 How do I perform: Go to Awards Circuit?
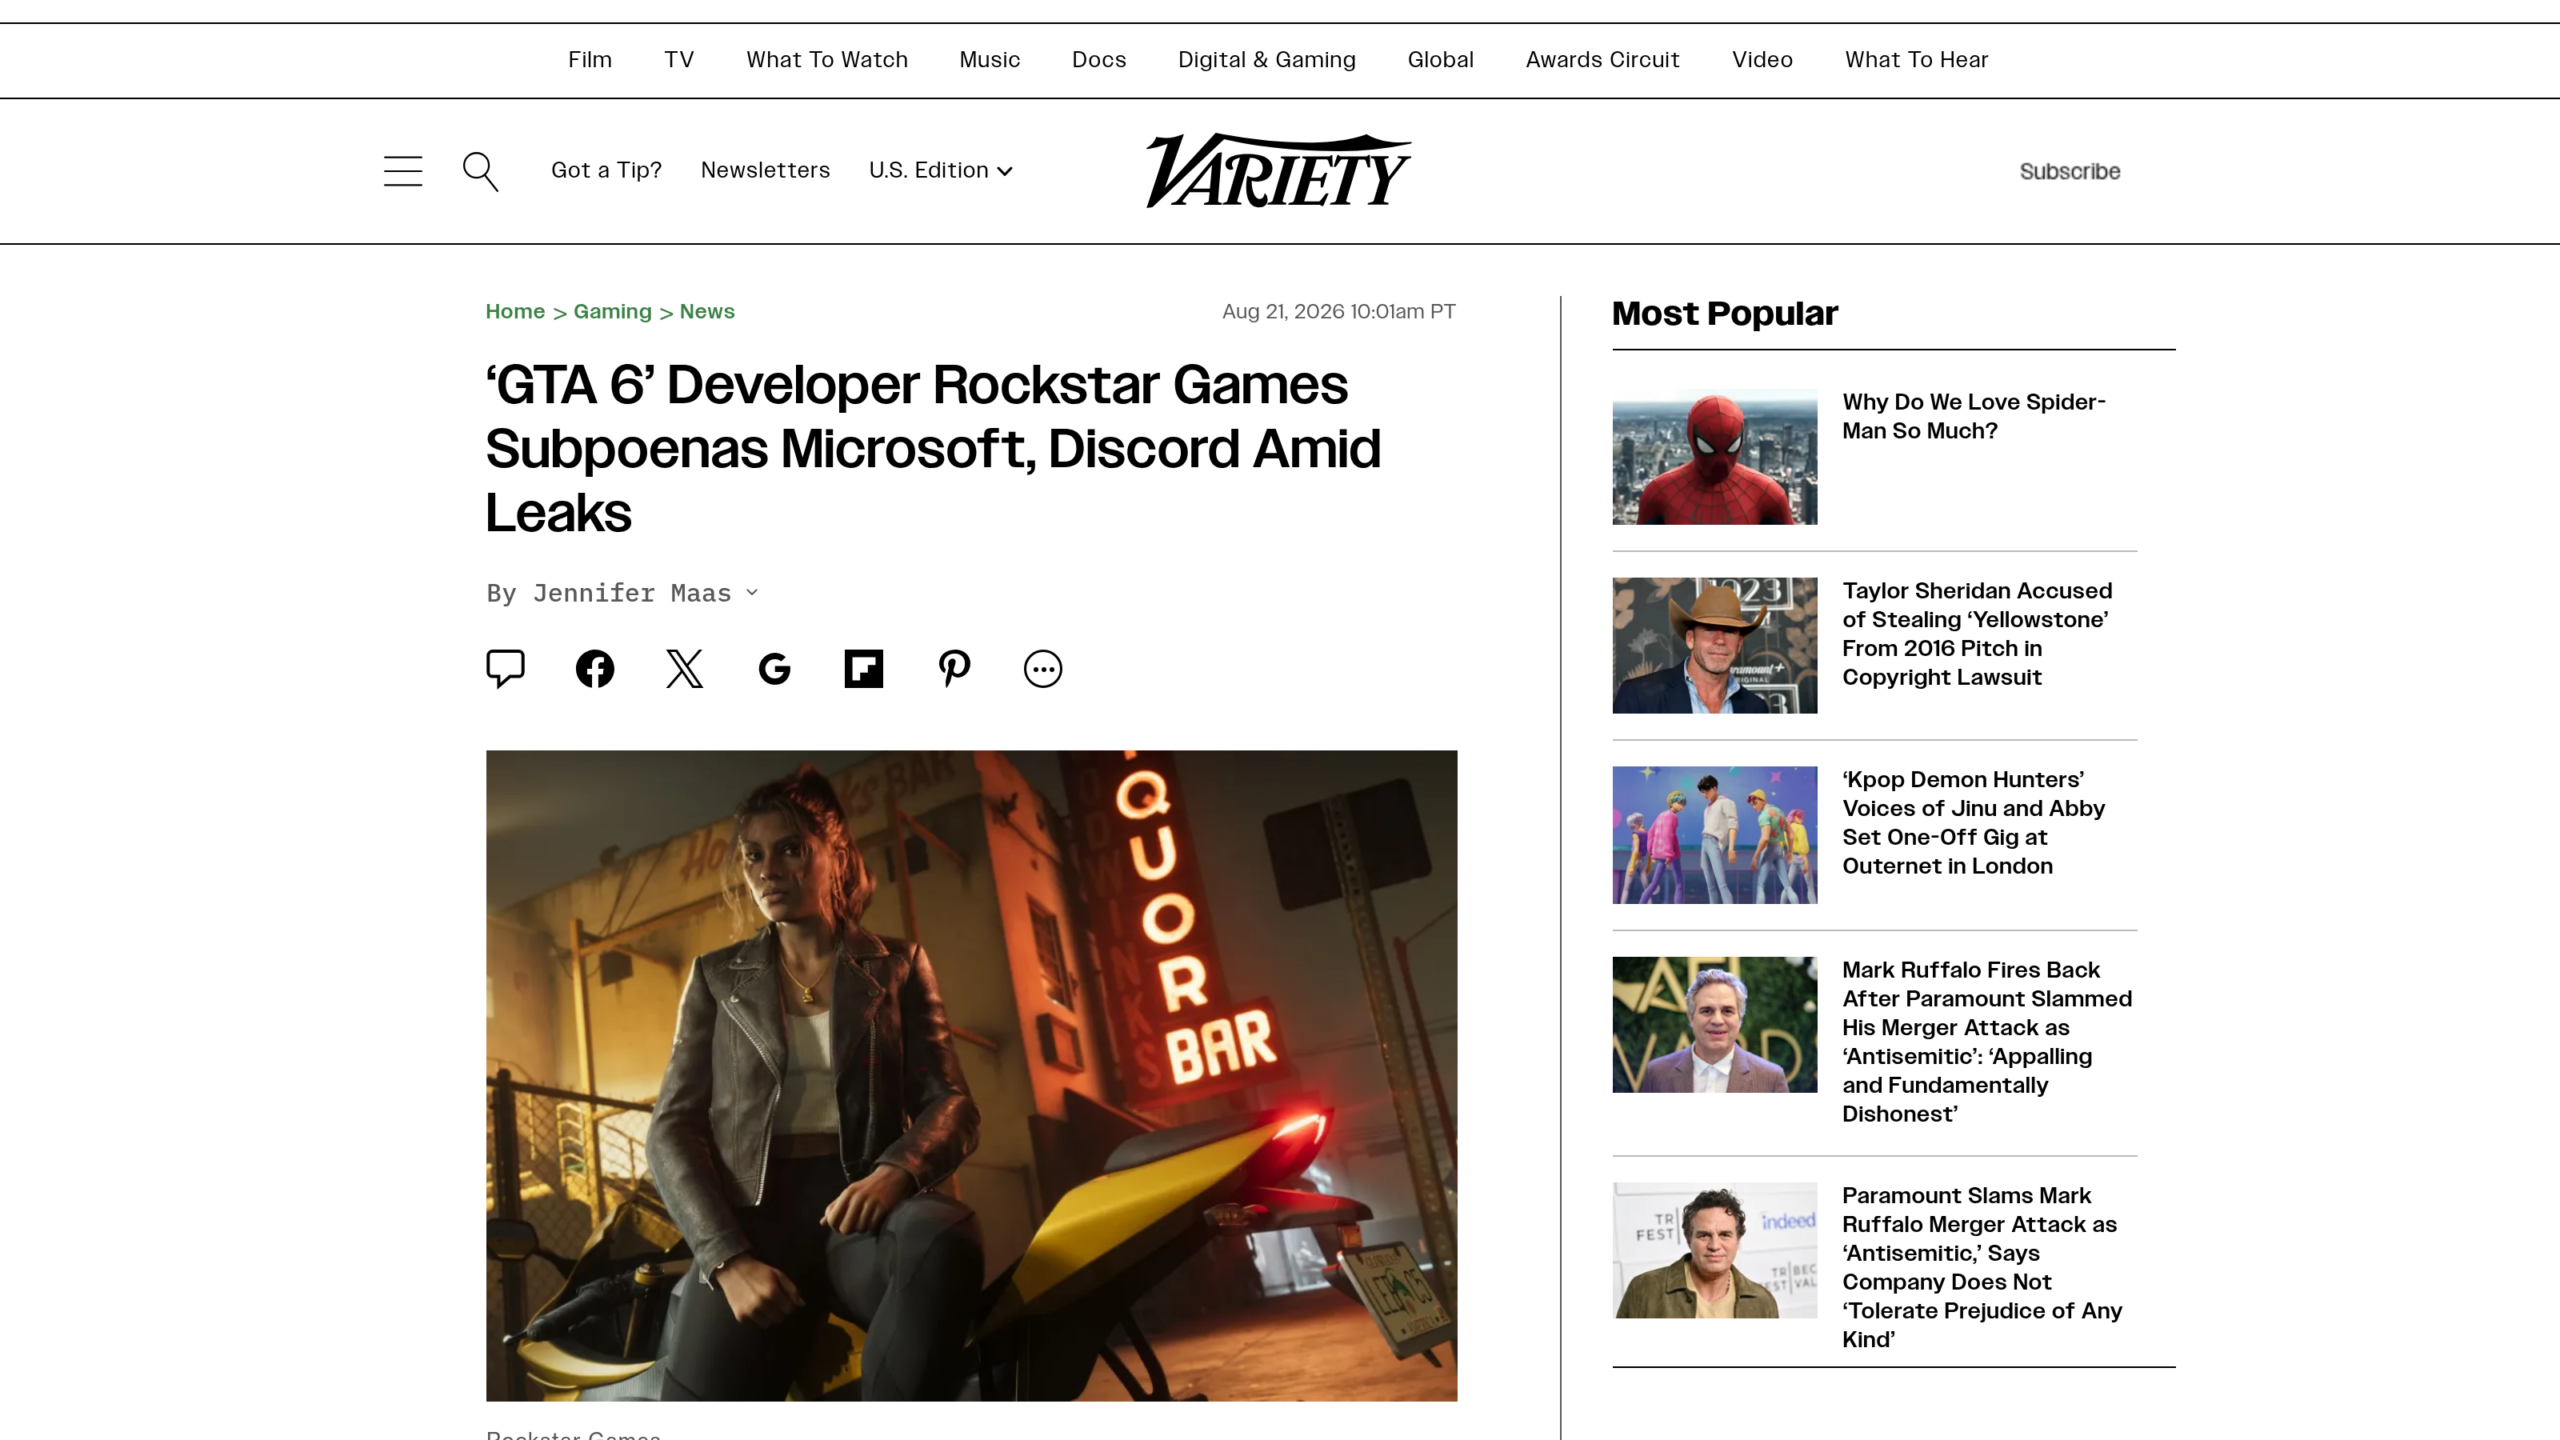(1602, 59)
